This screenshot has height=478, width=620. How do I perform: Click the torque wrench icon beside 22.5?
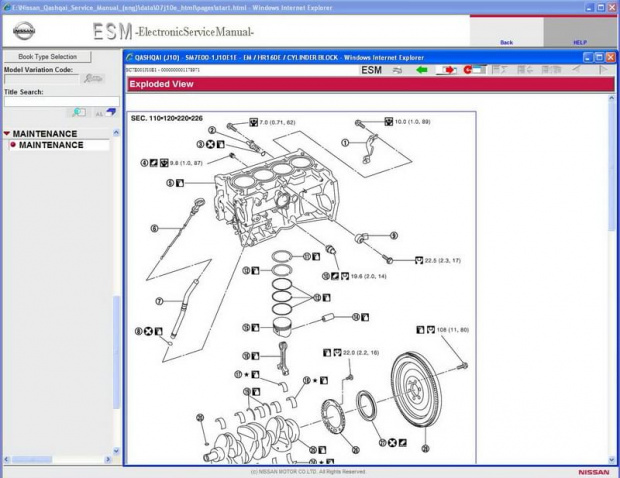point(419,260)
